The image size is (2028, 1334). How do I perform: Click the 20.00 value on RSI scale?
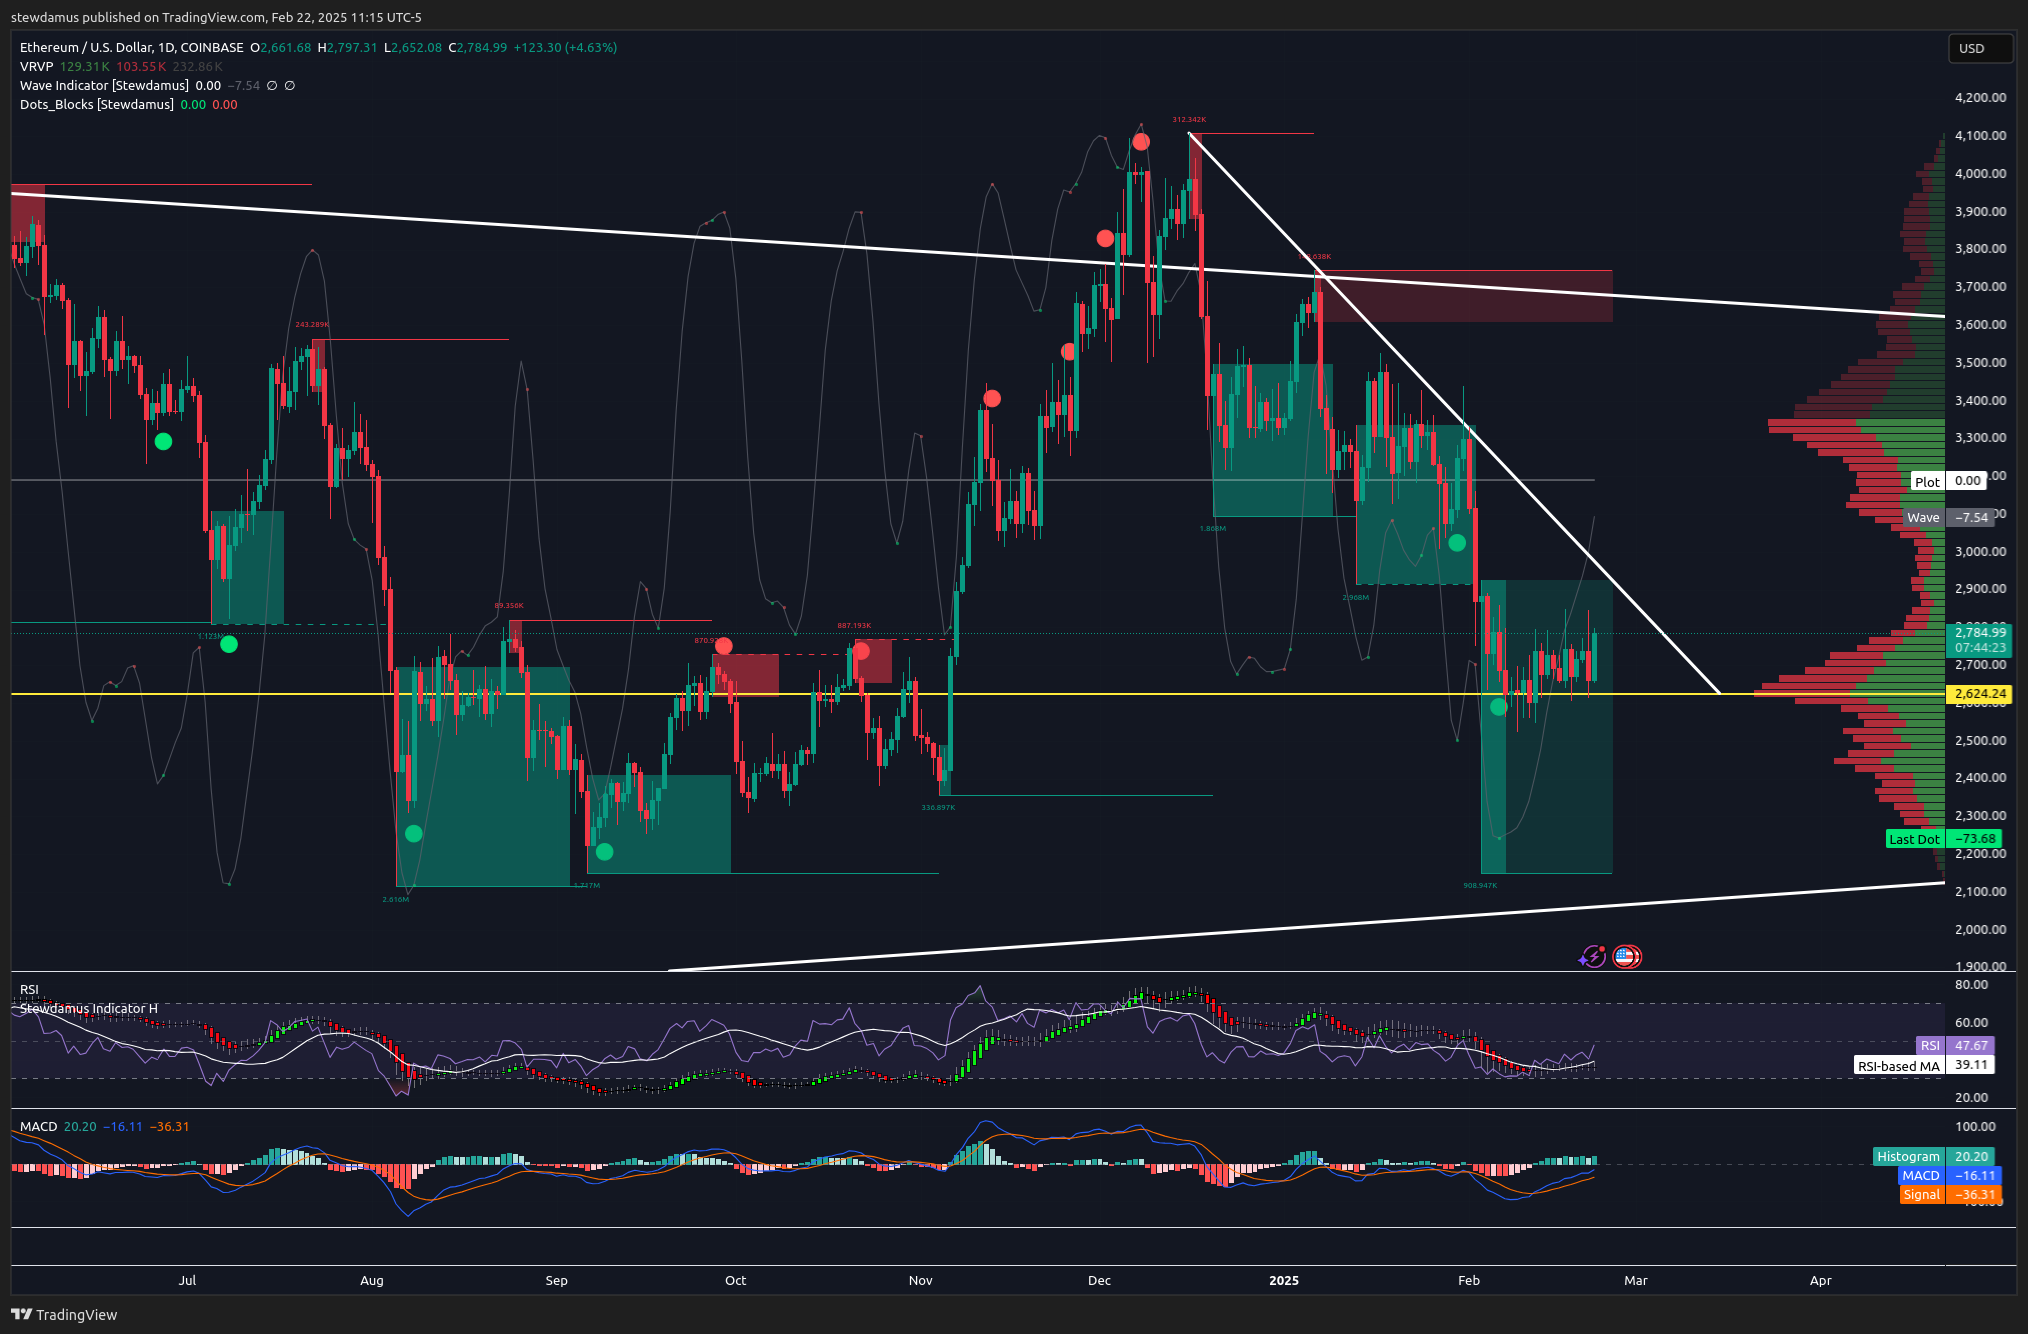tap(1971, 1097)
